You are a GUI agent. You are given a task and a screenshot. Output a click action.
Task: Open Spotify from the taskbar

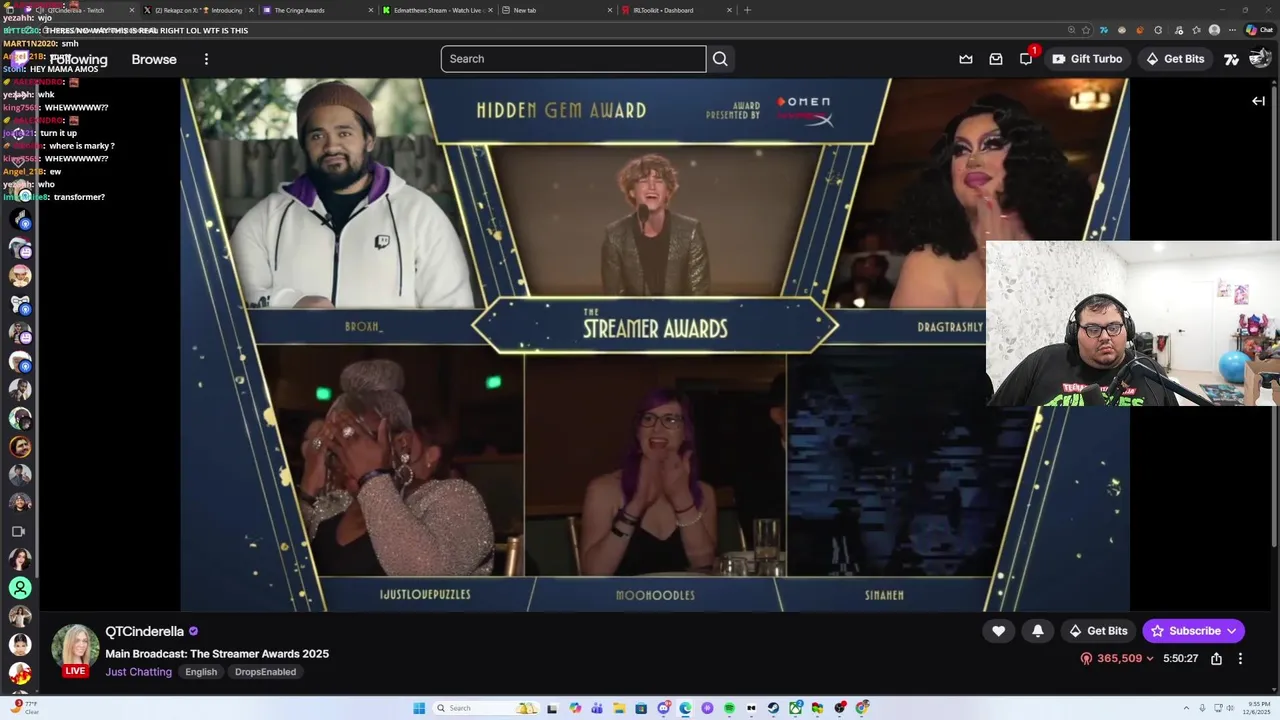point(729,708)
